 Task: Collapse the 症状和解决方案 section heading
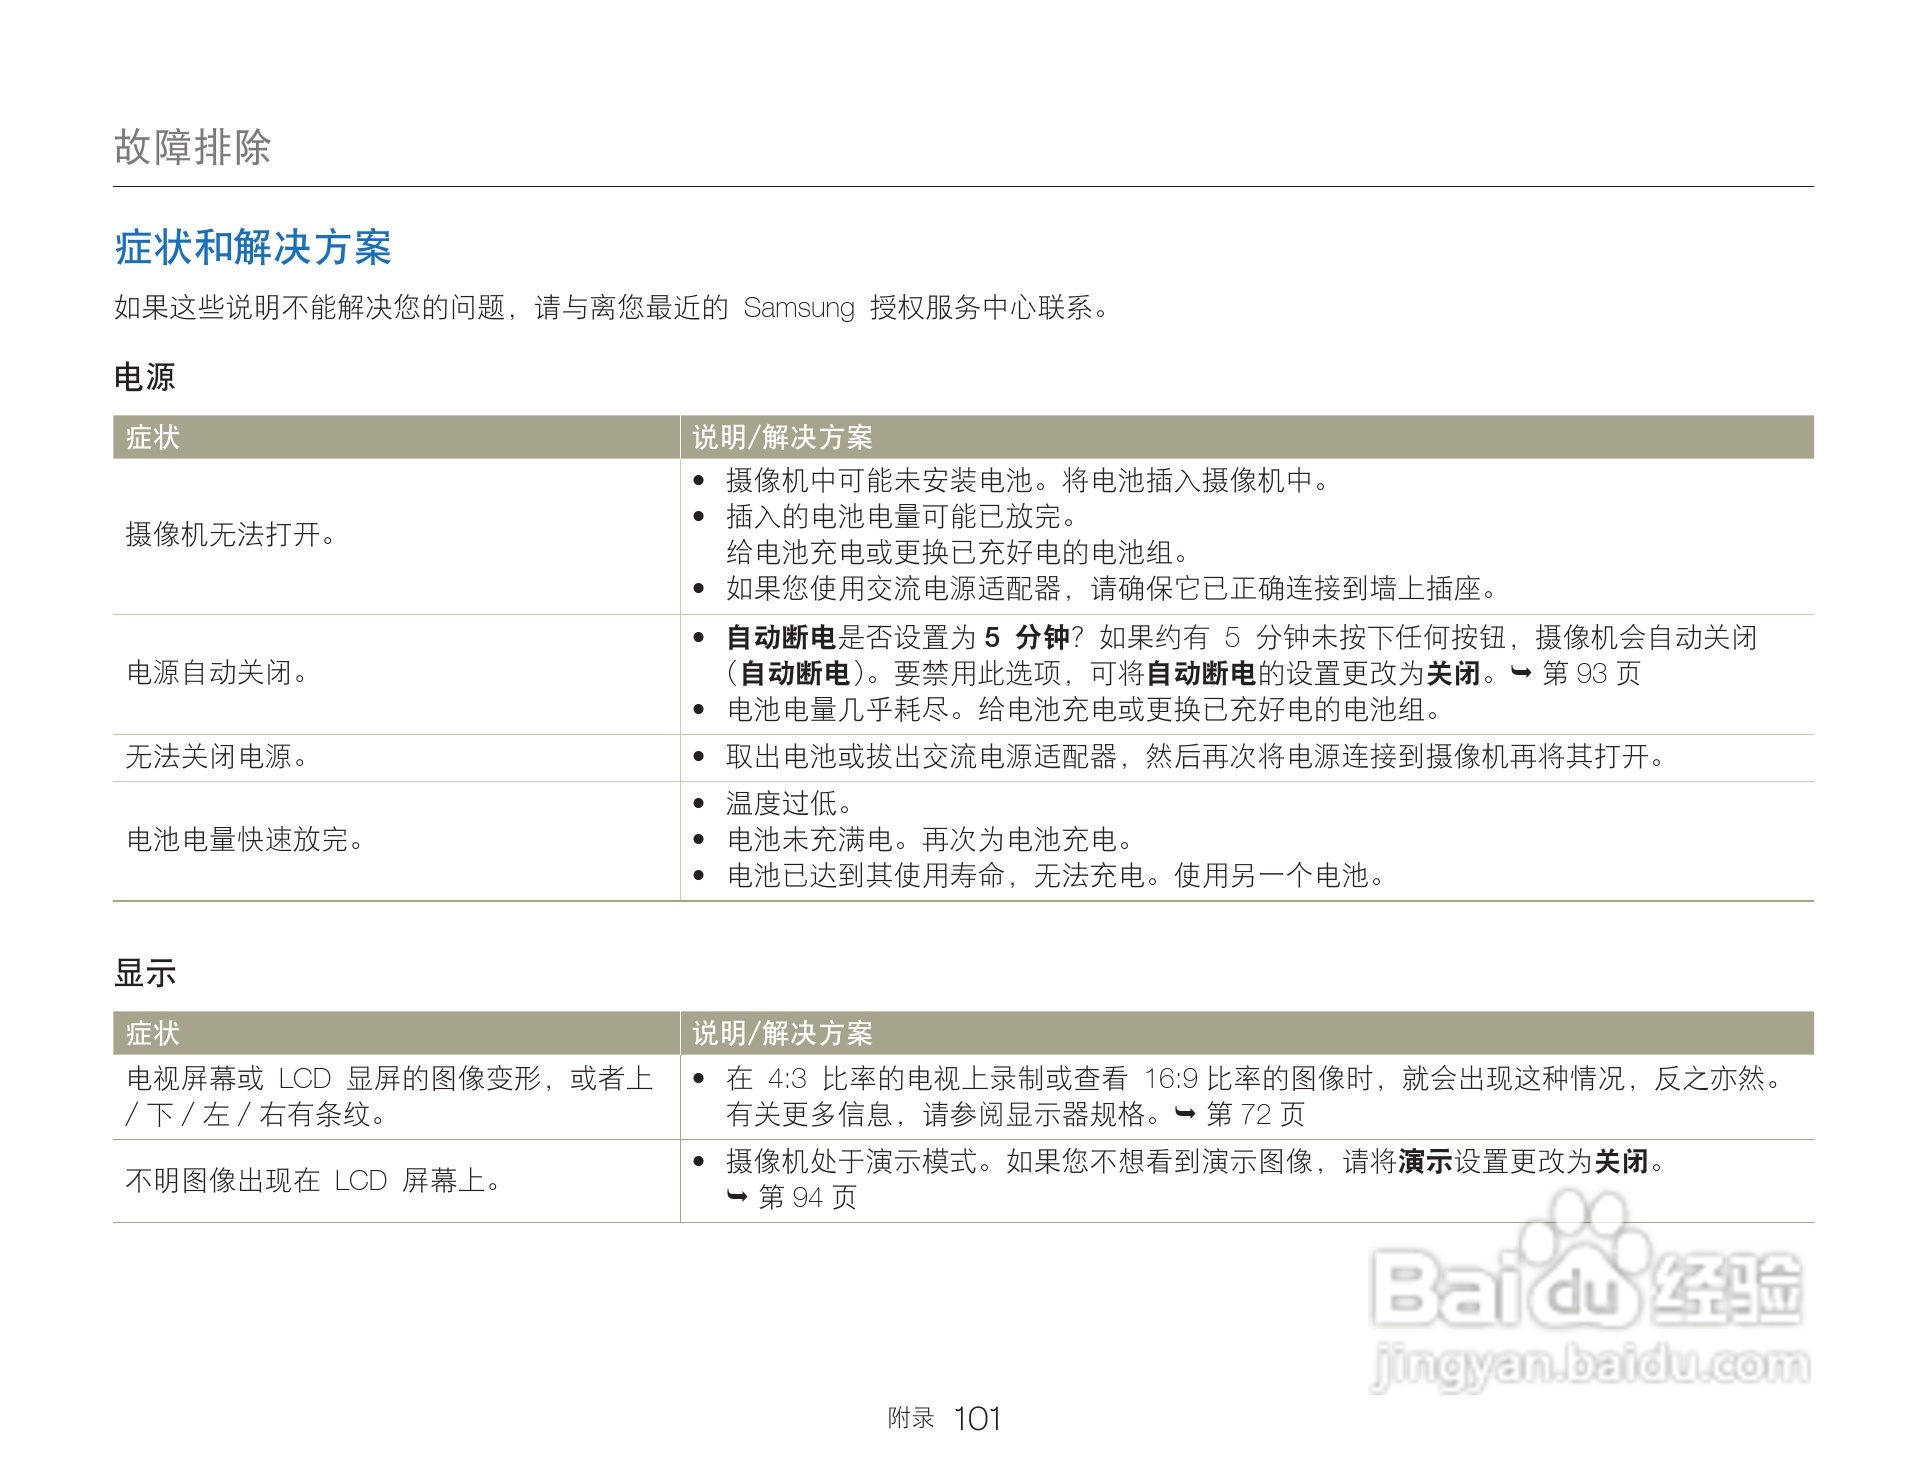tap(256, 243)
